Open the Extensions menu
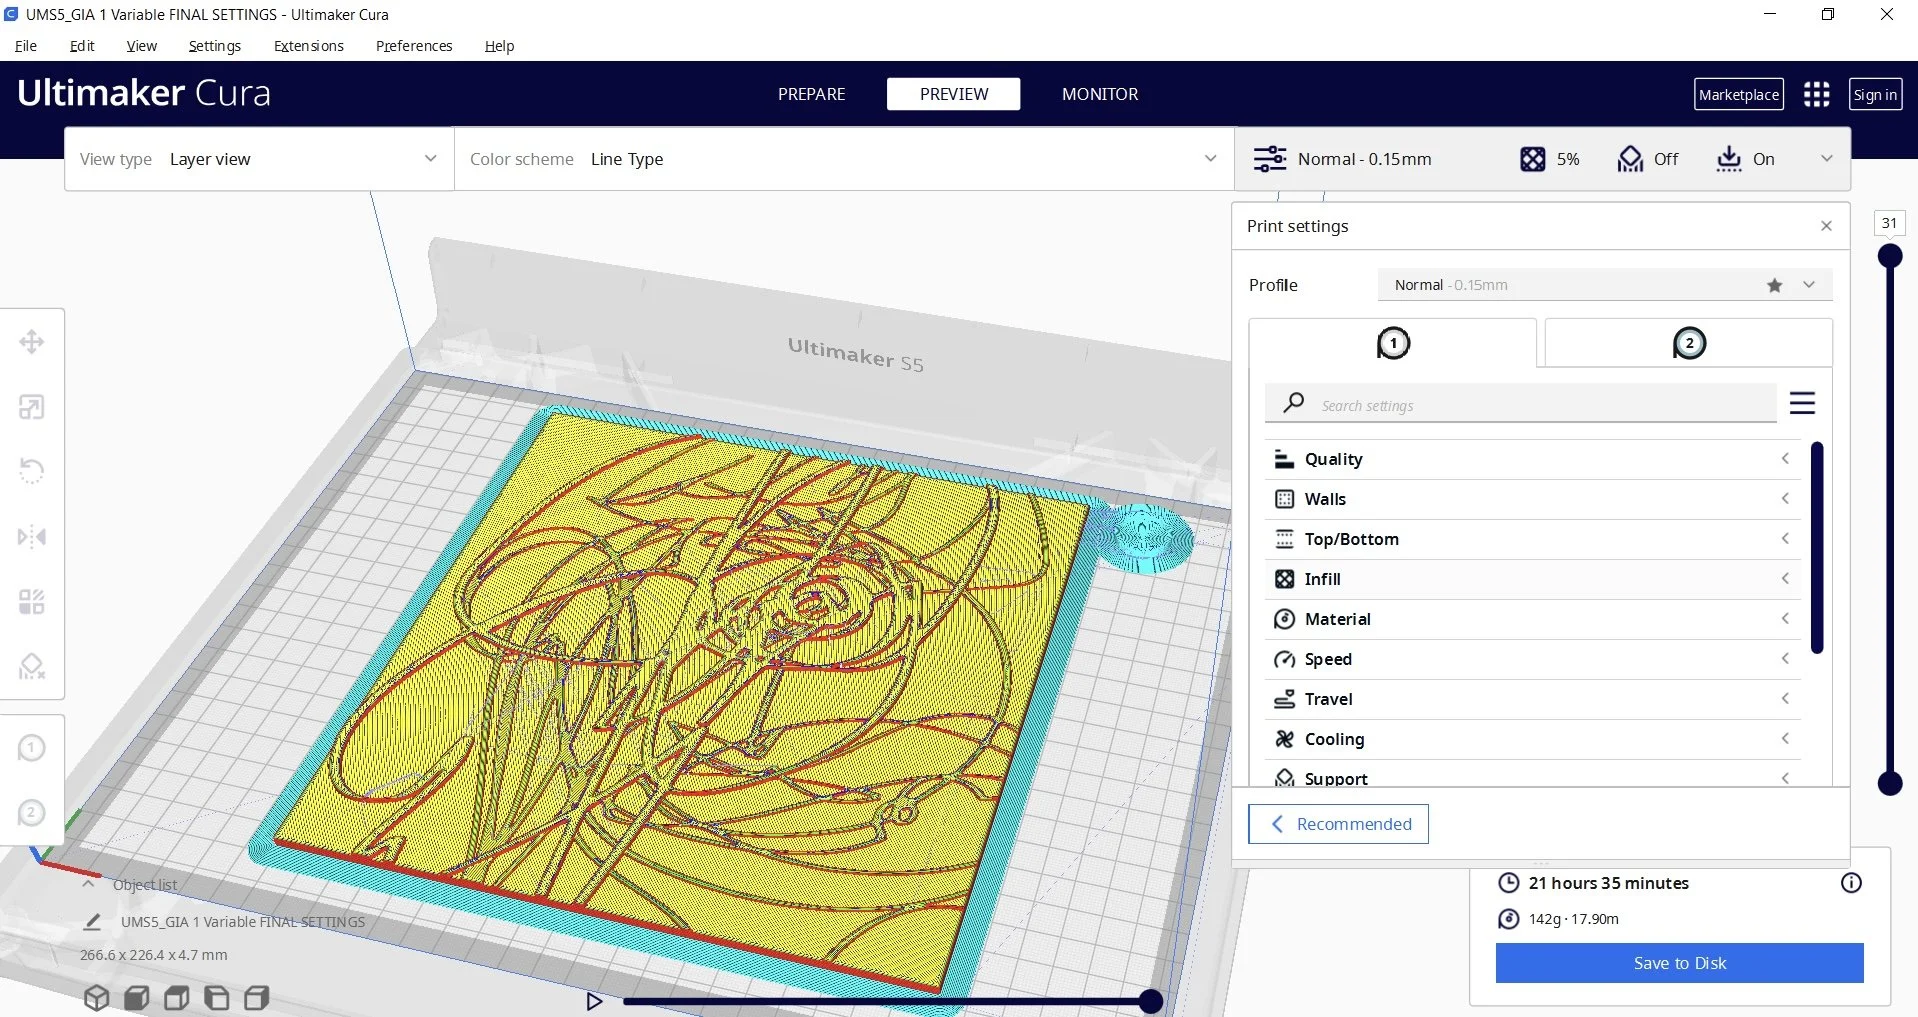This screenshot has height=1017, width=1918. [x=308, y=46]
